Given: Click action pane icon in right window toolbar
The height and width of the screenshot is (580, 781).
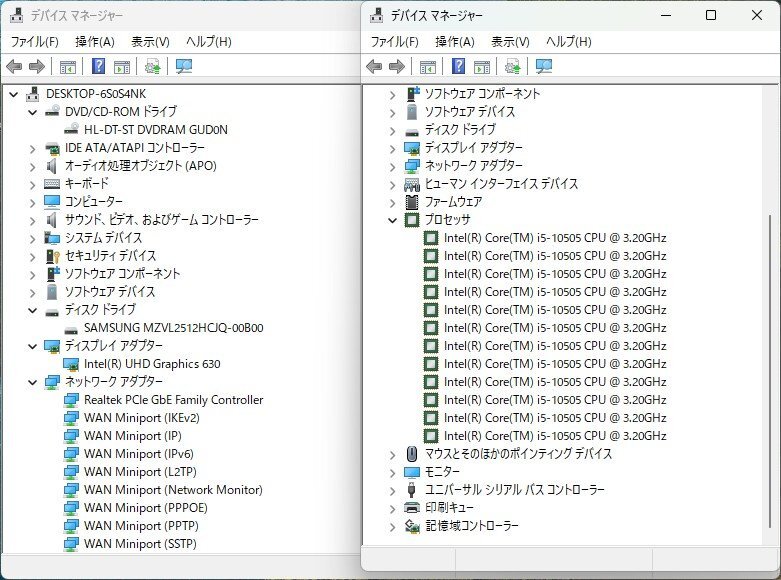Looking at the screenshot, I should click(482, 67).
